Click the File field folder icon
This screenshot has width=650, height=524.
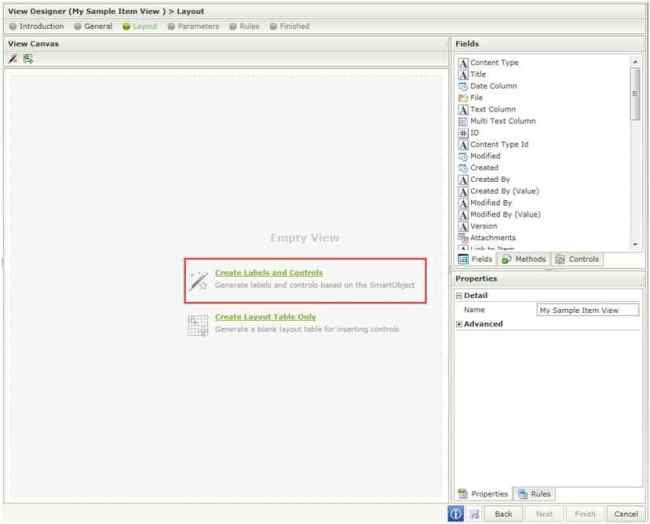click(x=463, y=98)
